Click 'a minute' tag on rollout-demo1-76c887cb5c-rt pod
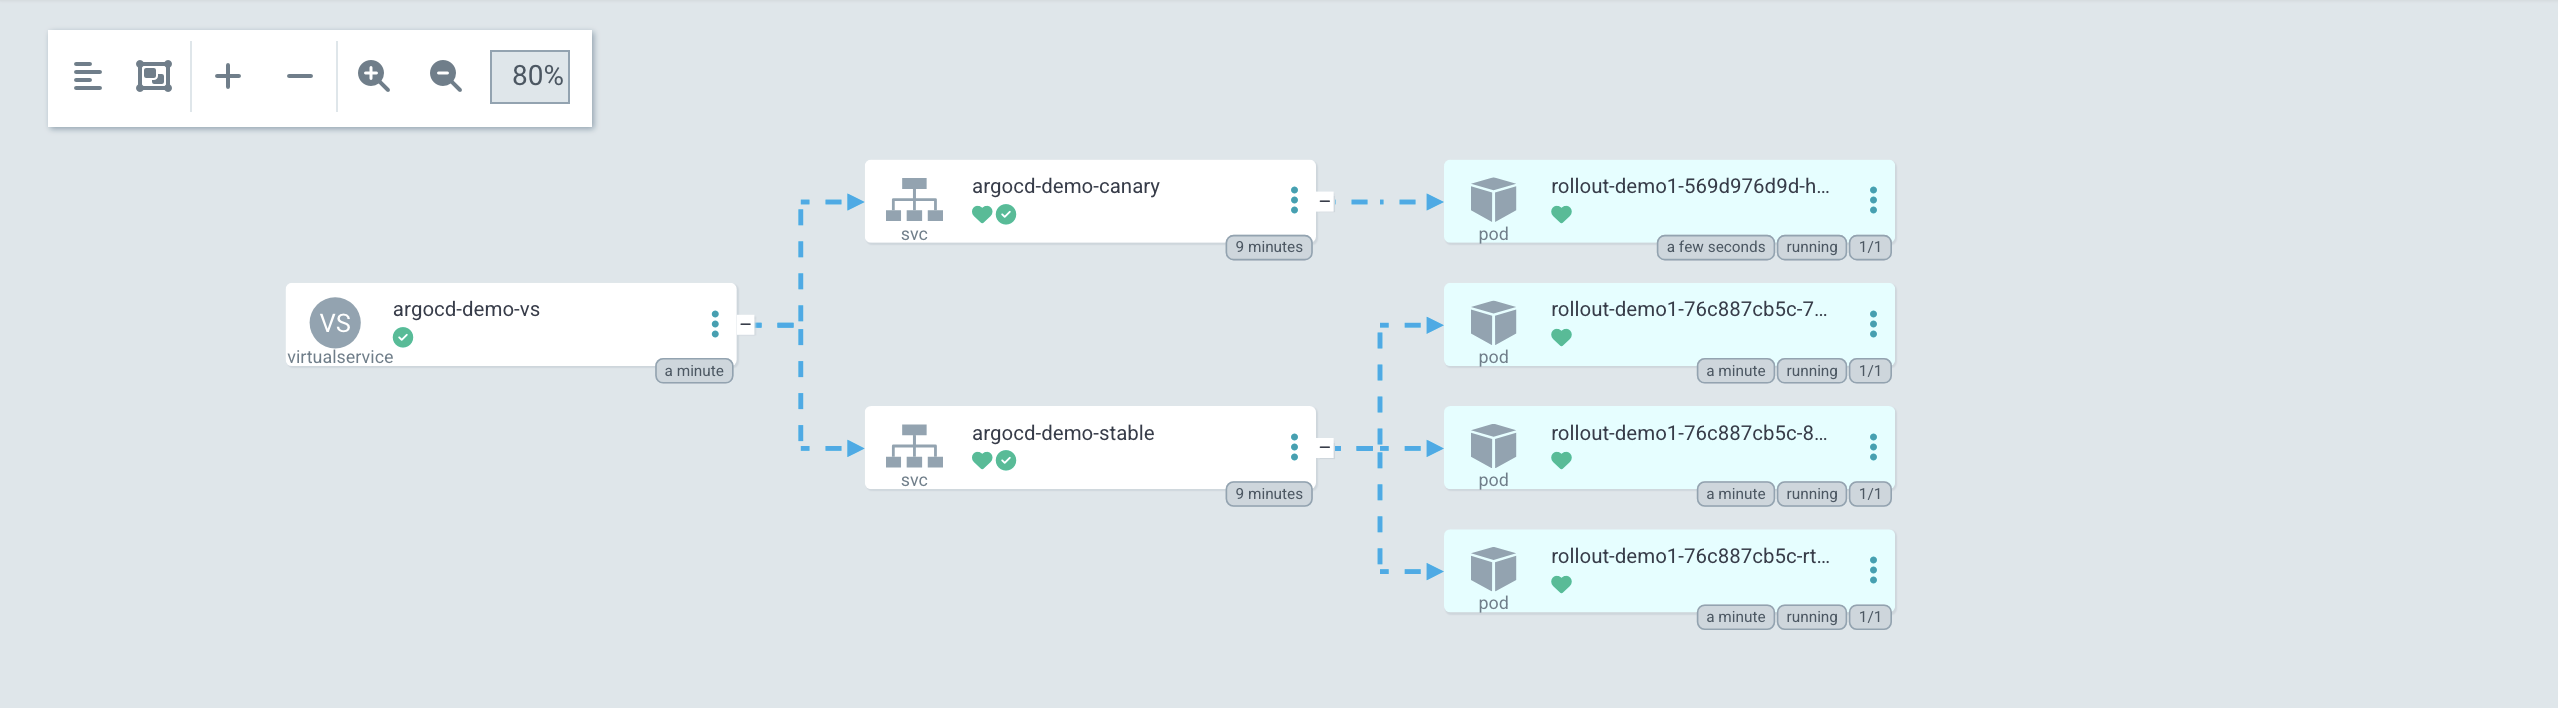The height and width of the screenshot is (708, 2558). (1736, 617)
